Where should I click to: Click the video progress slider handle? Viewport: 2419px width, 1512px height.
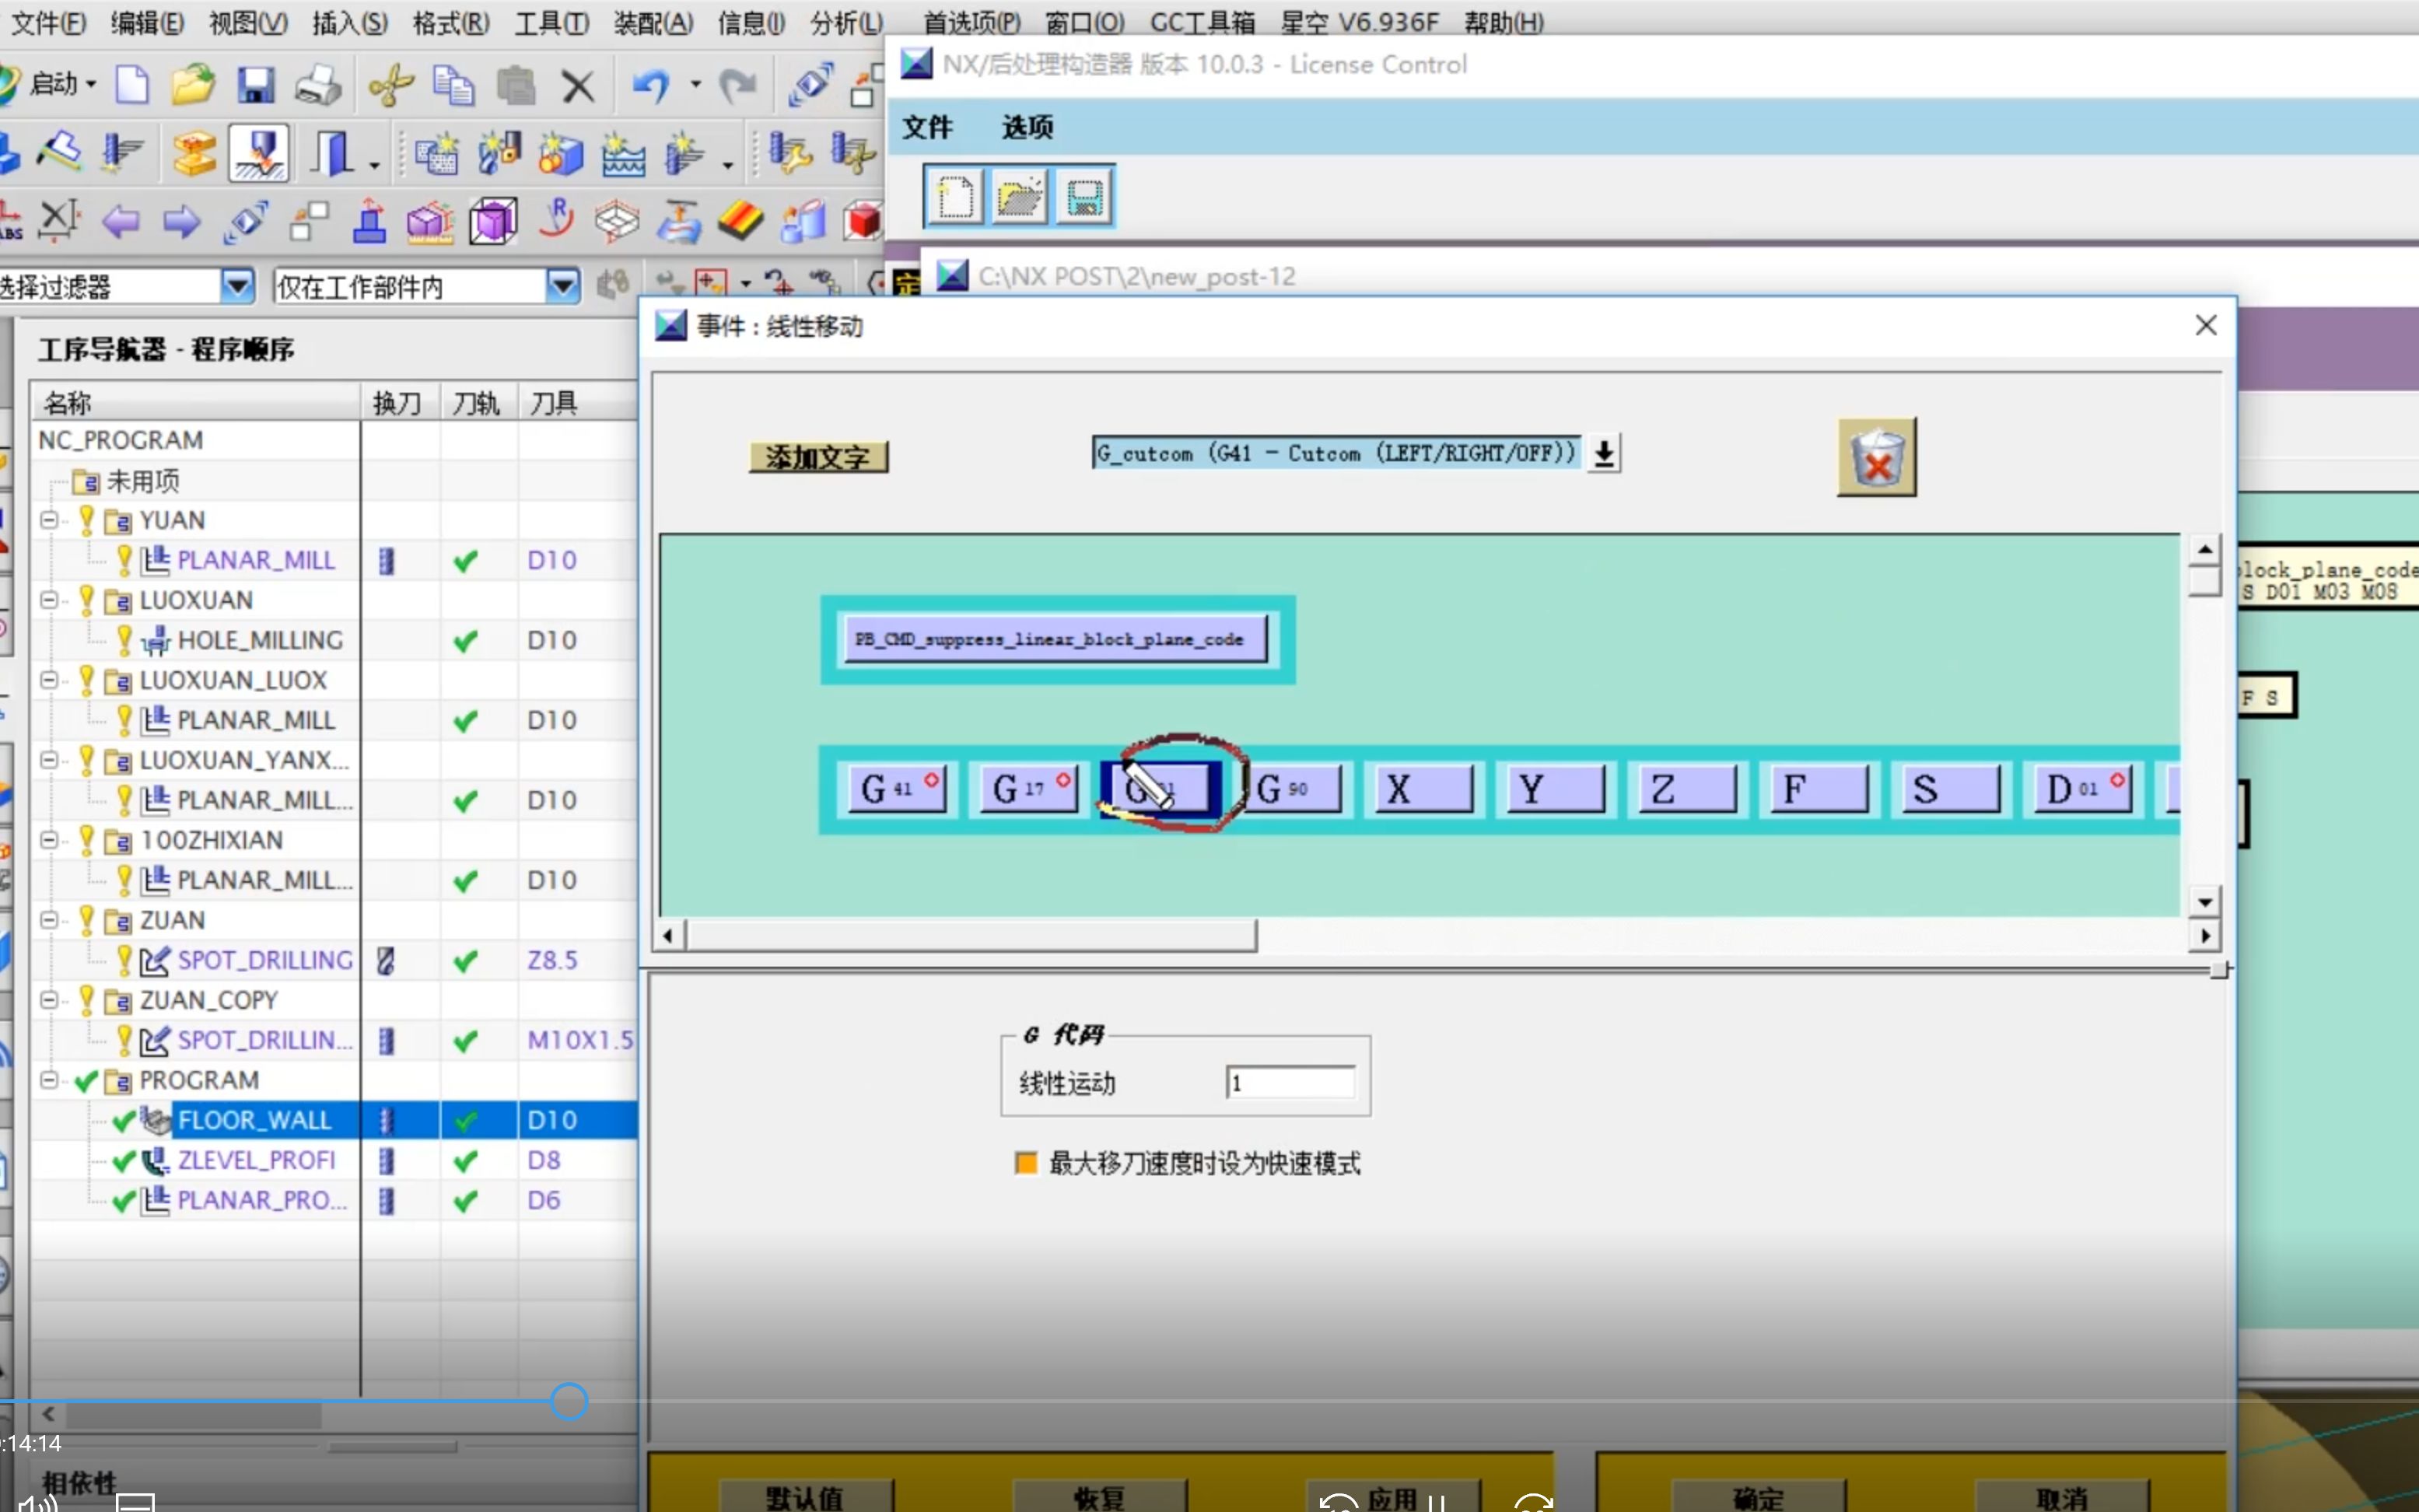pyautogui.click(x=569, y=1401)
